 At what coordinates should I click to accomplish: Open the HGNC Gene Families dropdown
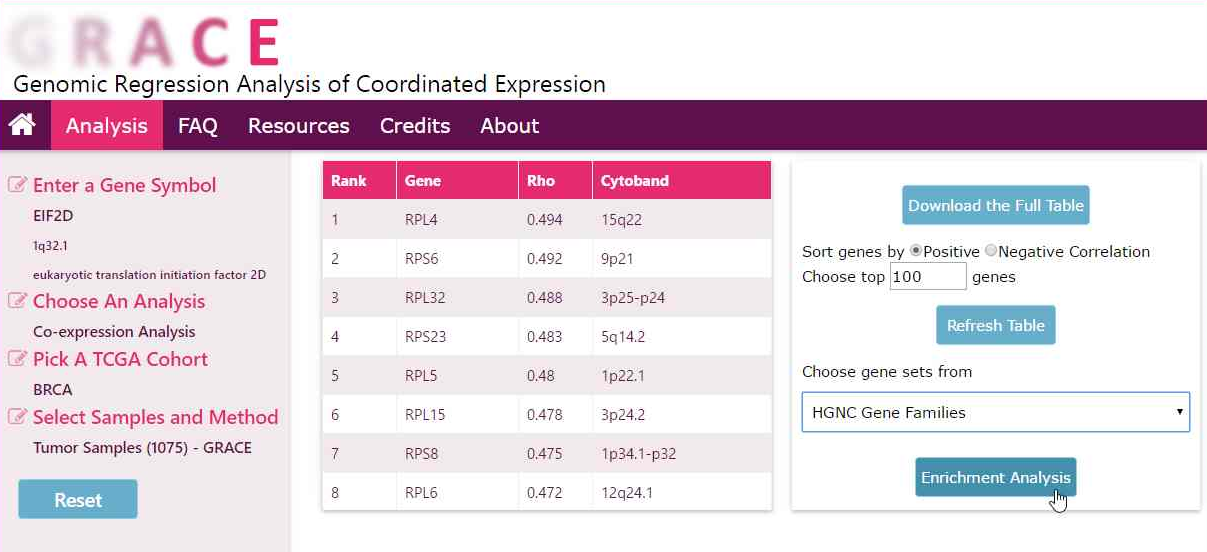tap(995, 412)
